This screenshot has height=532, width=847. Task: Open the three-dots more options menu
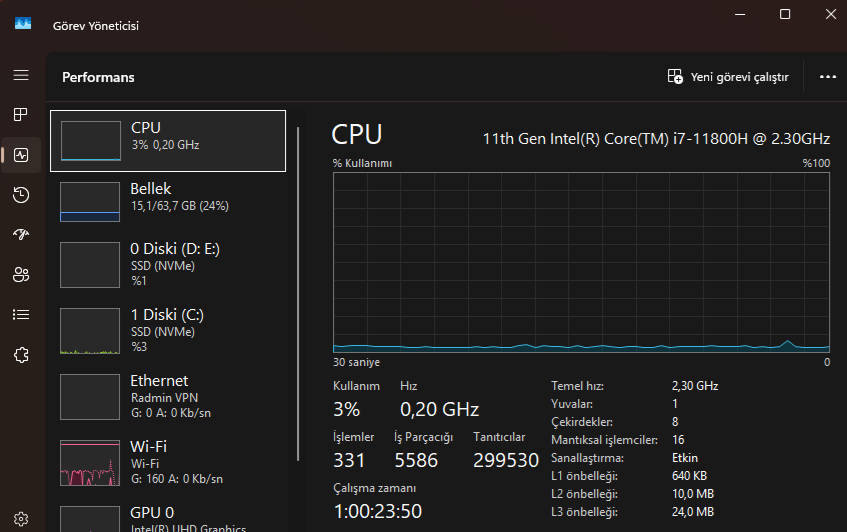point(828,77)
